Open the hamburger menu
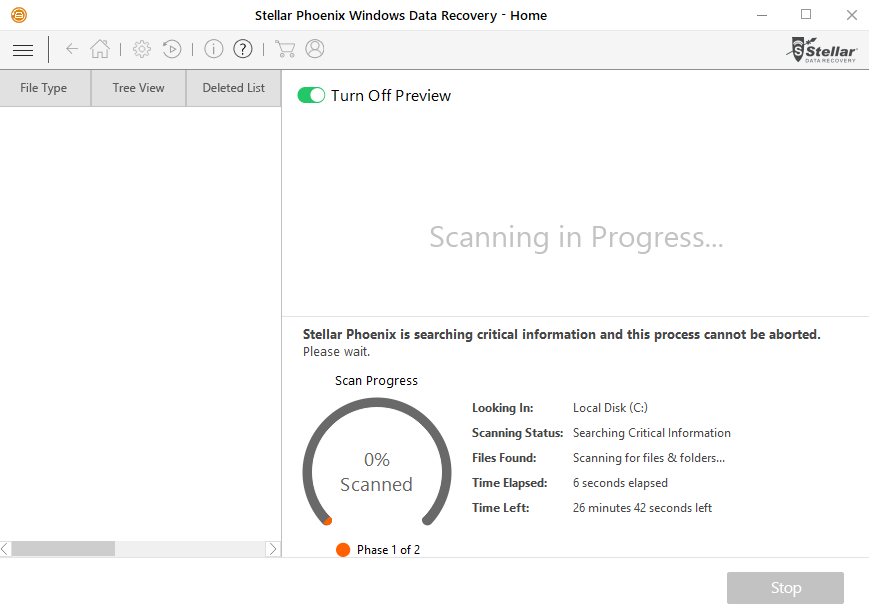This screenshot has width=869, height=612. pyautogui.click(x=23, y=49)
